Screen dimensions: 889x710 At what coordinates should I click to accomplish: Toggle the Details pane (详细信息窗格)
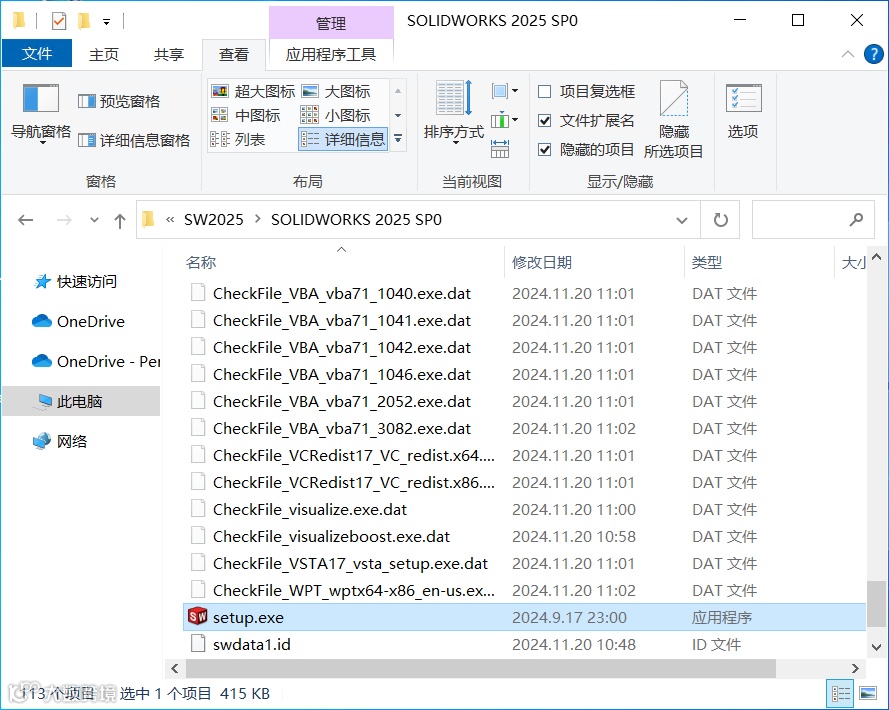(134, 140)
